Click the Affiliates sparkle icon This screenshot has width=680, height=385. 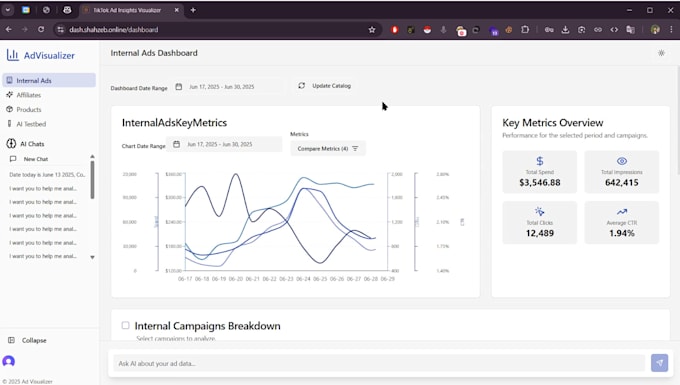[x=10, y=95]
